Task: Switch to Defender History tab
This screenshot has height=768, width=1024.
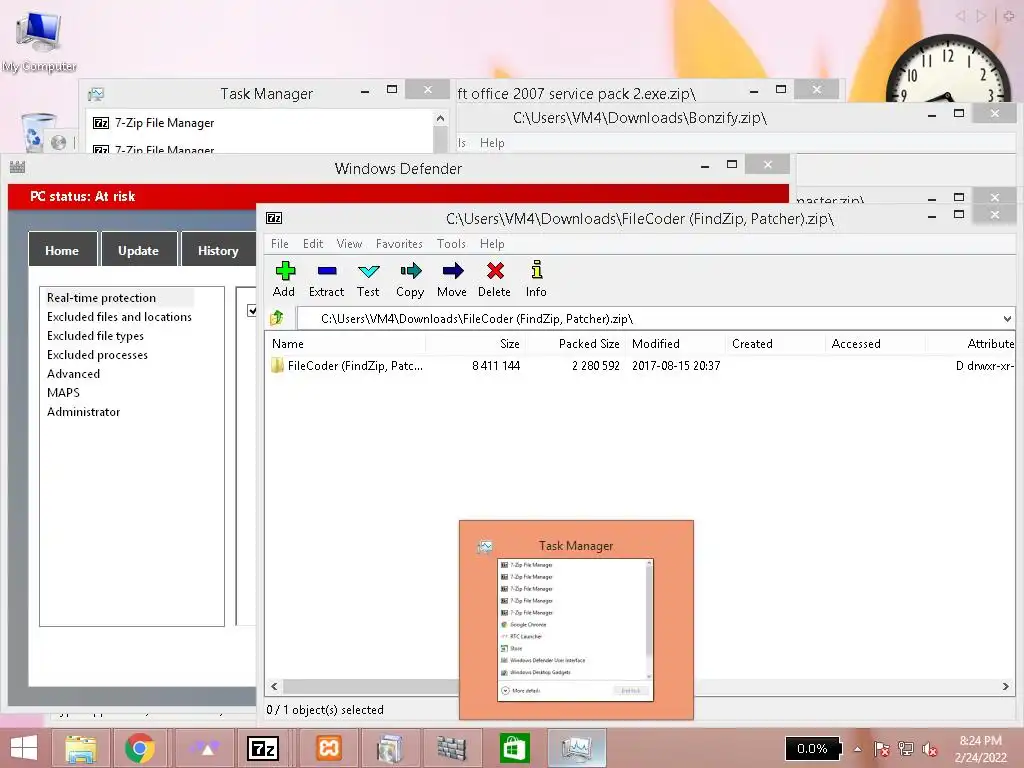Action: [x=218, y=250]
